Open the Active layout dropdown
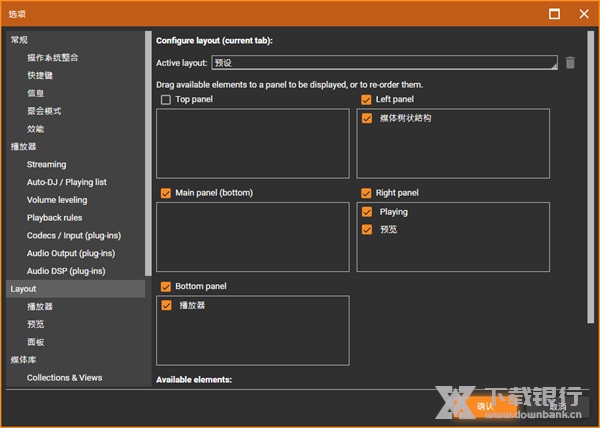Viewport: 600px width, 428px height. click(384, 62)
